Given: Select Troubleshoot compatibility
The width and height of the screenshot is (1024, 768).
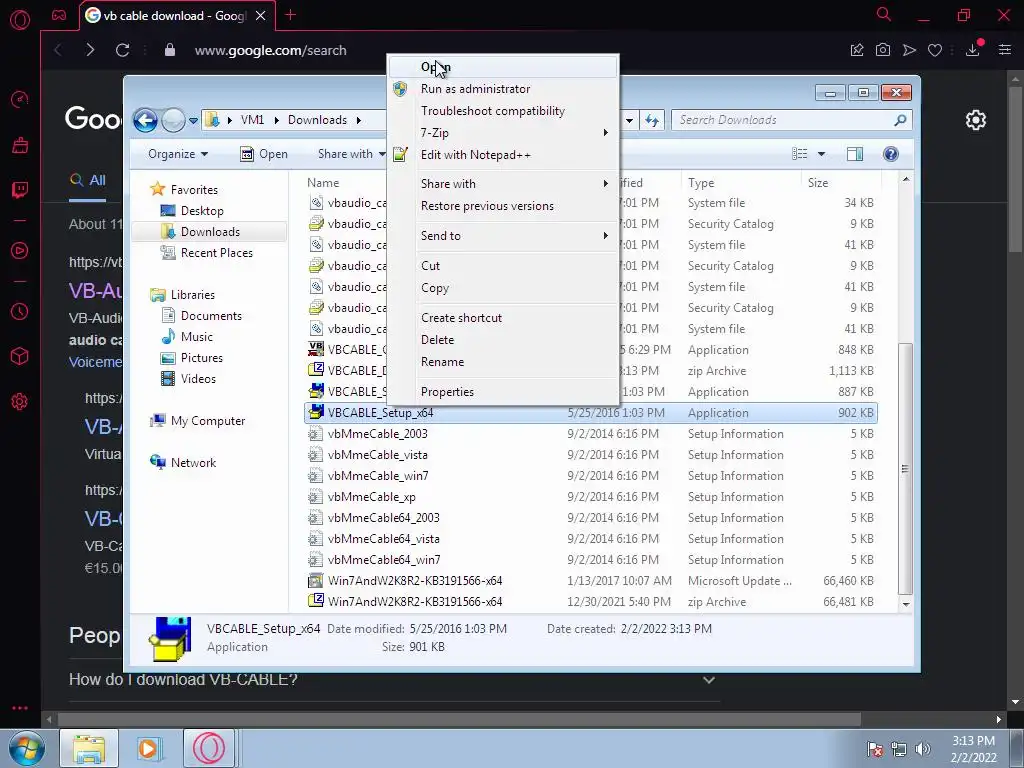Looking at the screenshot, I should tap(504, 111).
